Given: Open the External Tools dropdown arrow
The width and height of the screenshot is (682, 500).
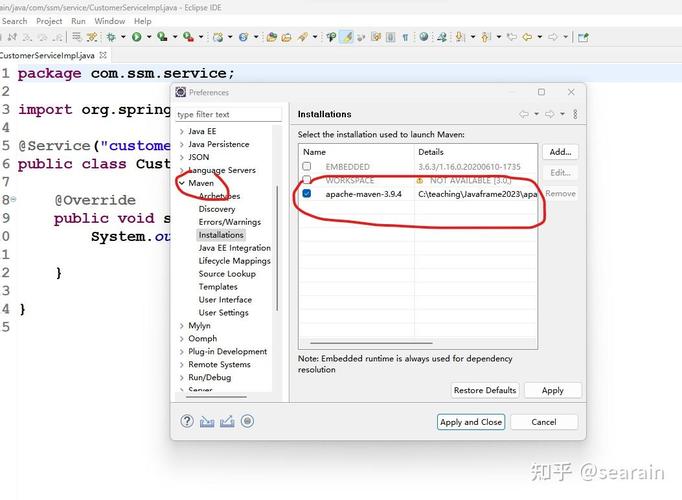Looking at the screenshot, I should 201,37.
